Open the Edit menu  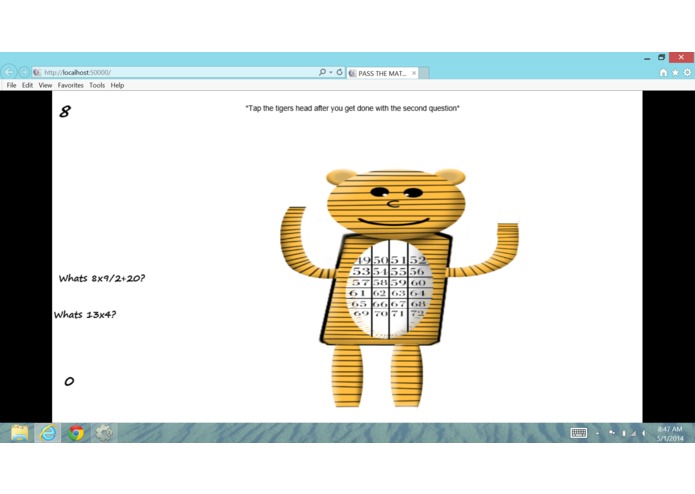pyautogui.click(x=27, y=85)
